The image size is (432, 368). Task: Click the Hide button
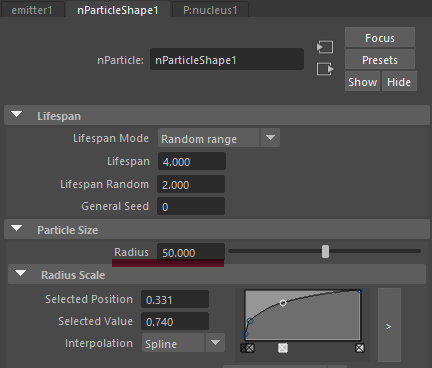(x=399, y=82)
